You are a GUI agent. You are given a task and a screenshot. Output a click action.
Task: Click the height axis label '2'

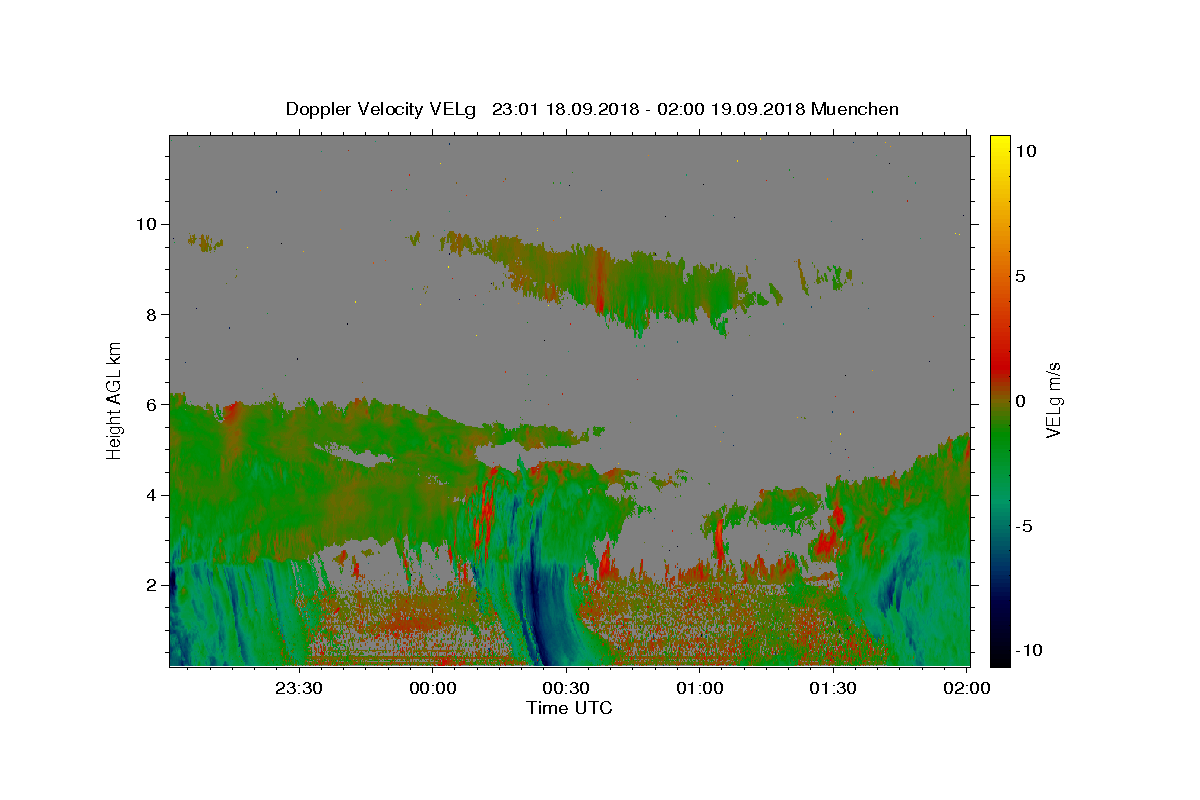pos(152,585)
